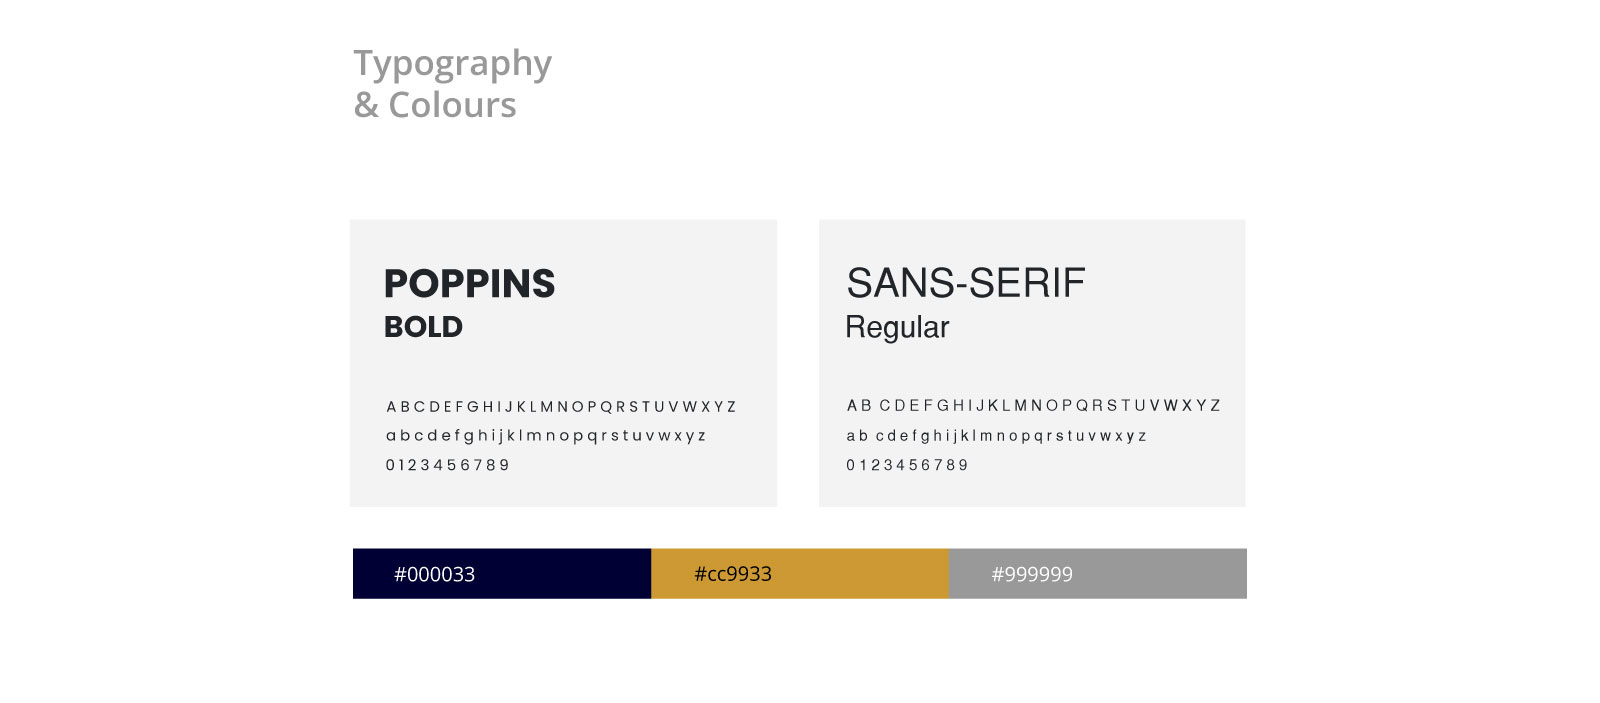Click the Typography heading word
The height and width of the screenshot is (703, 1600).
tap(452, 64)
